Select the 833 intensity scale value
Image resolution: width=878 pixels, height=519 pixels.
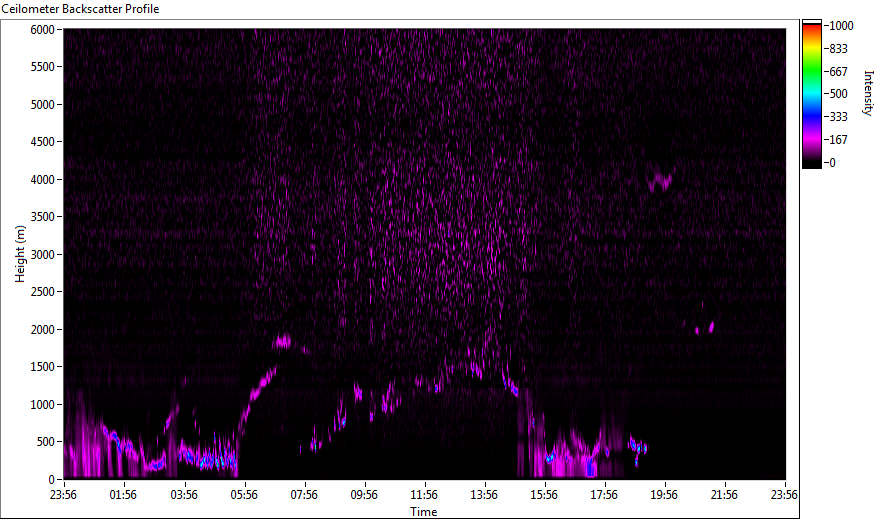(x=838, y=49)
